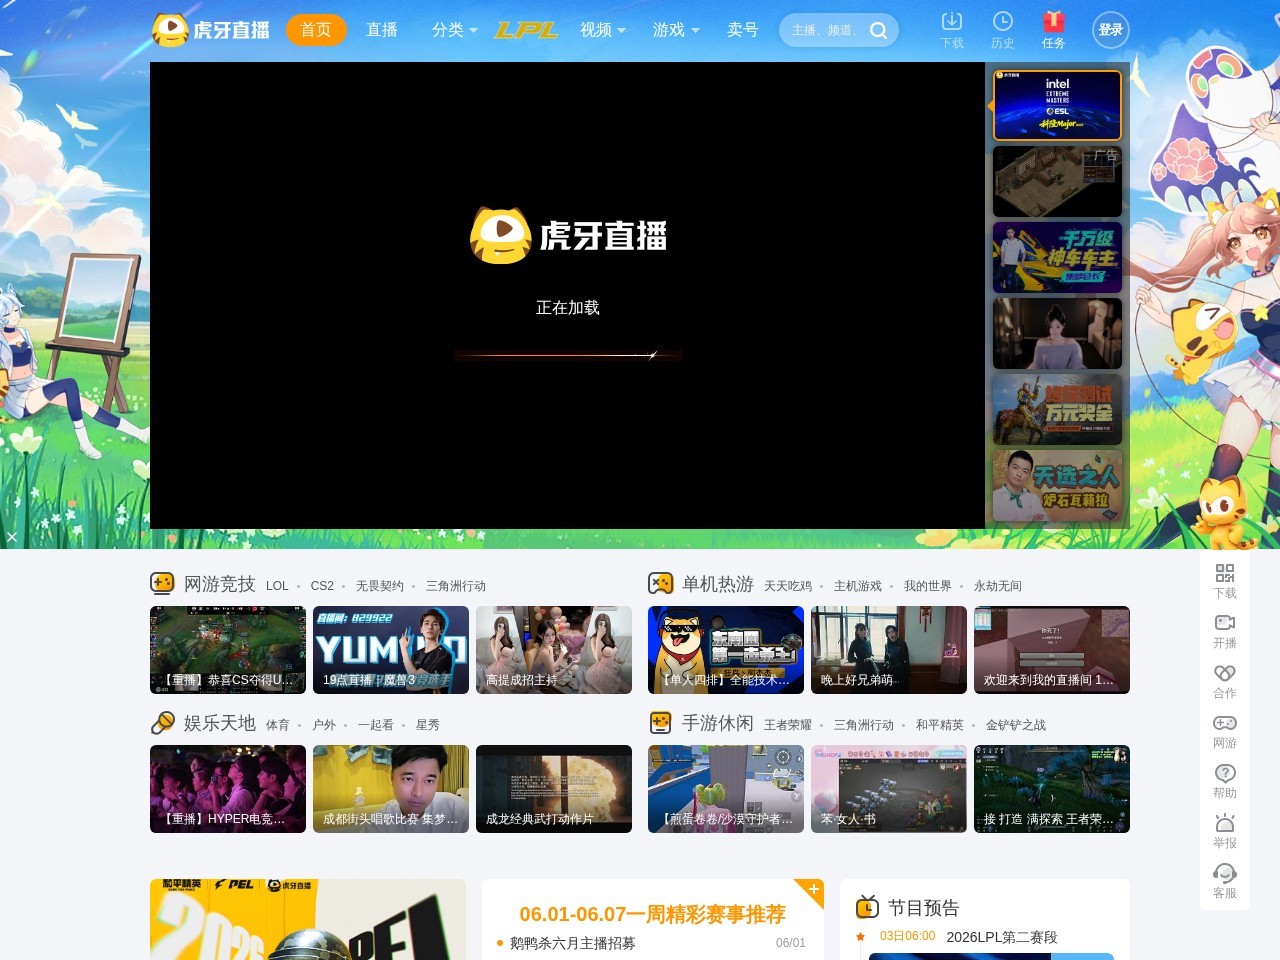
Task: Select the 万元奖金 thumbnail
Action: click(1057, 409)
